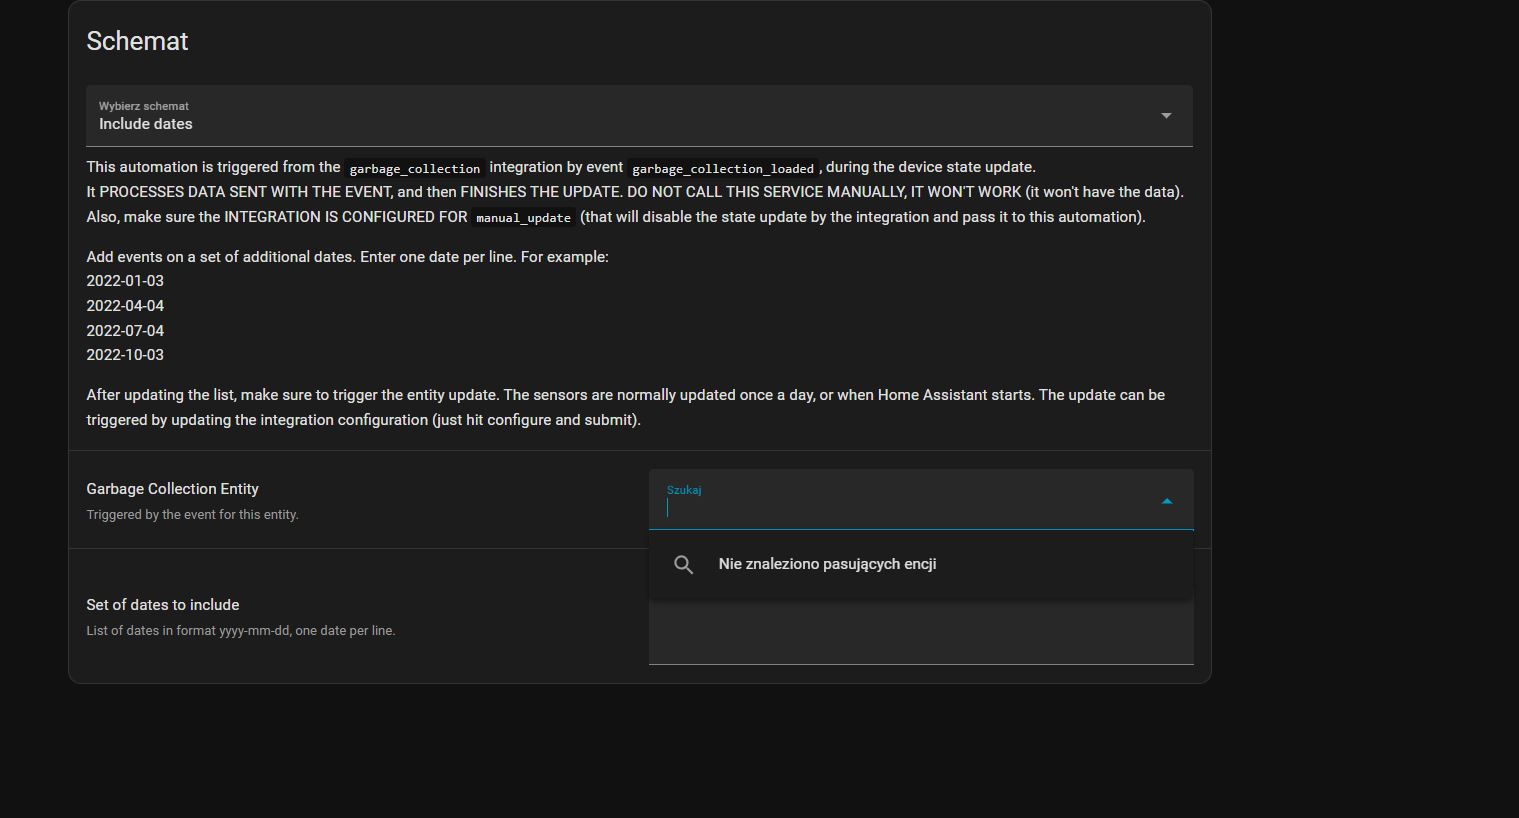Click the 'manual_update' code snippet
Screen dimensions: 1519x818
[x=523, y=218]
